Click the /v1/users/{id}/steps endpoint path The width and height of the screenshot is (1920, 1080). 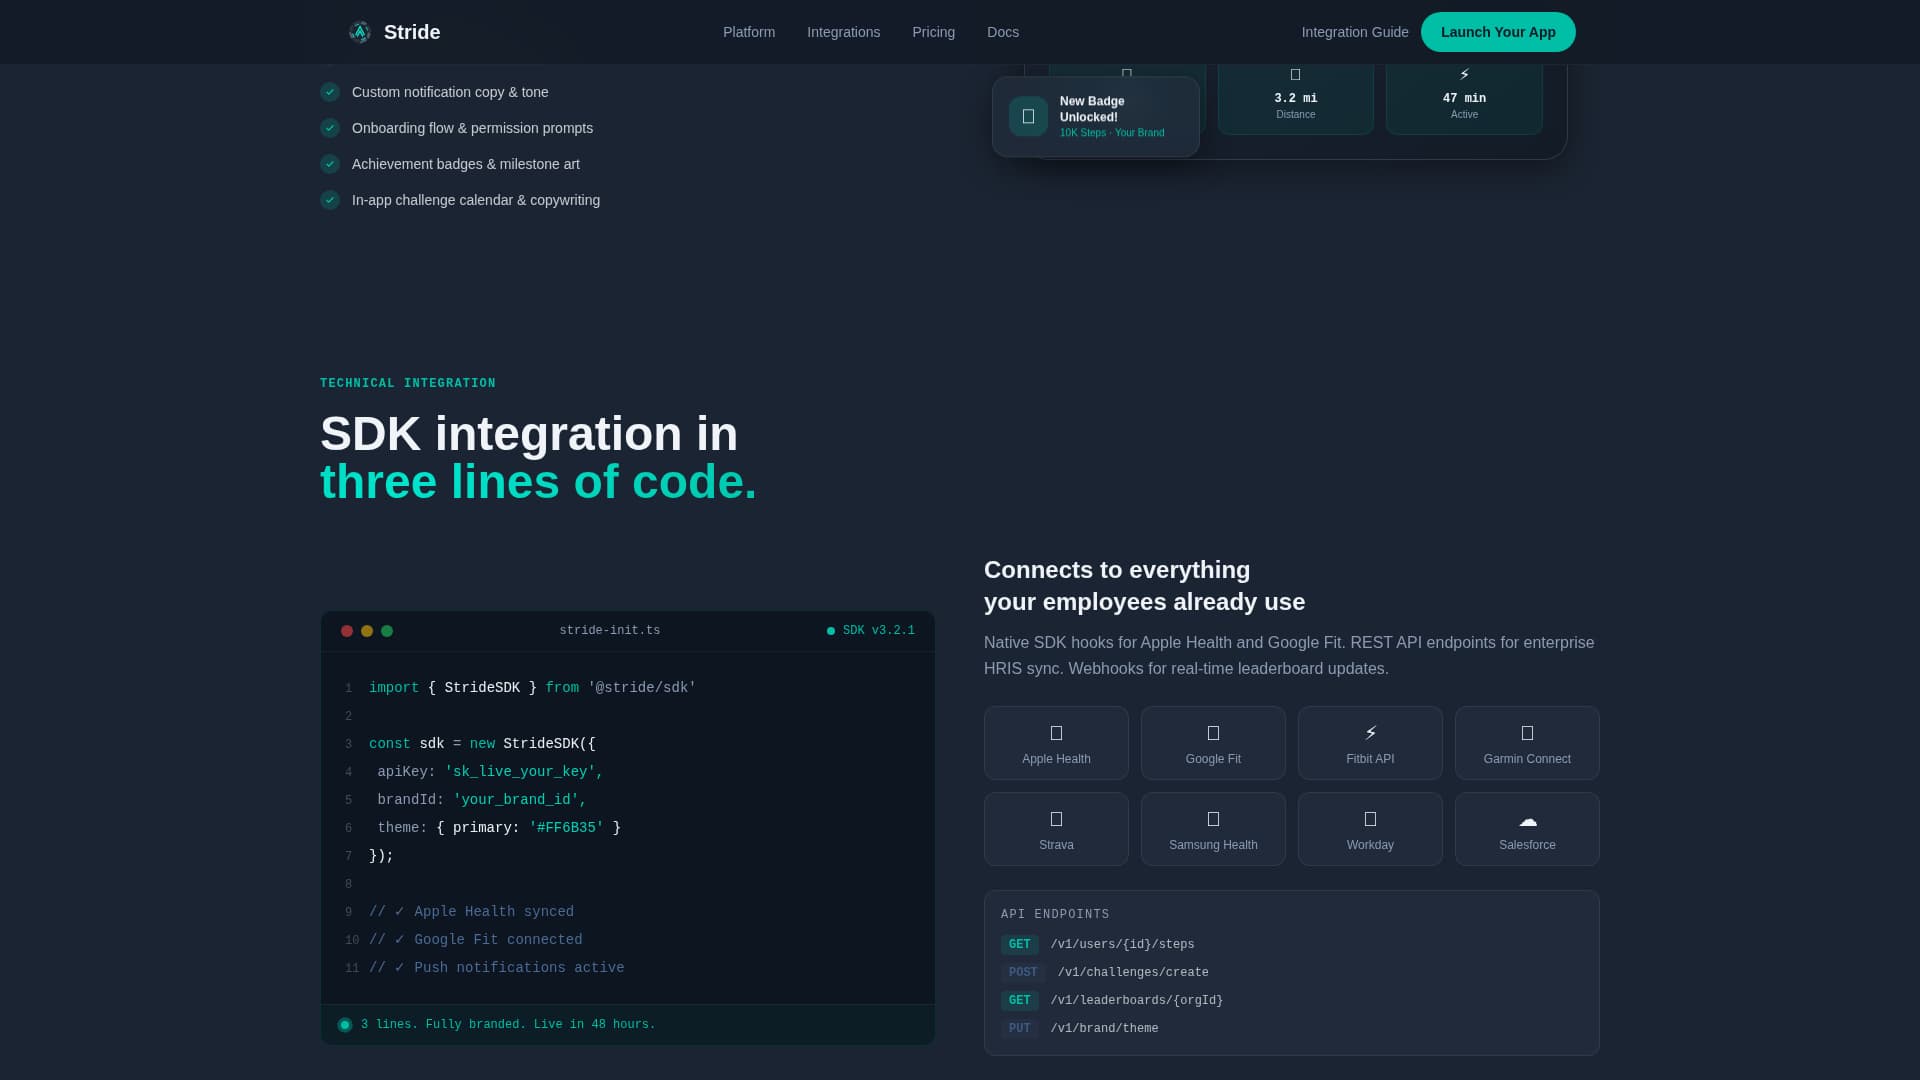pos(1122,945)
